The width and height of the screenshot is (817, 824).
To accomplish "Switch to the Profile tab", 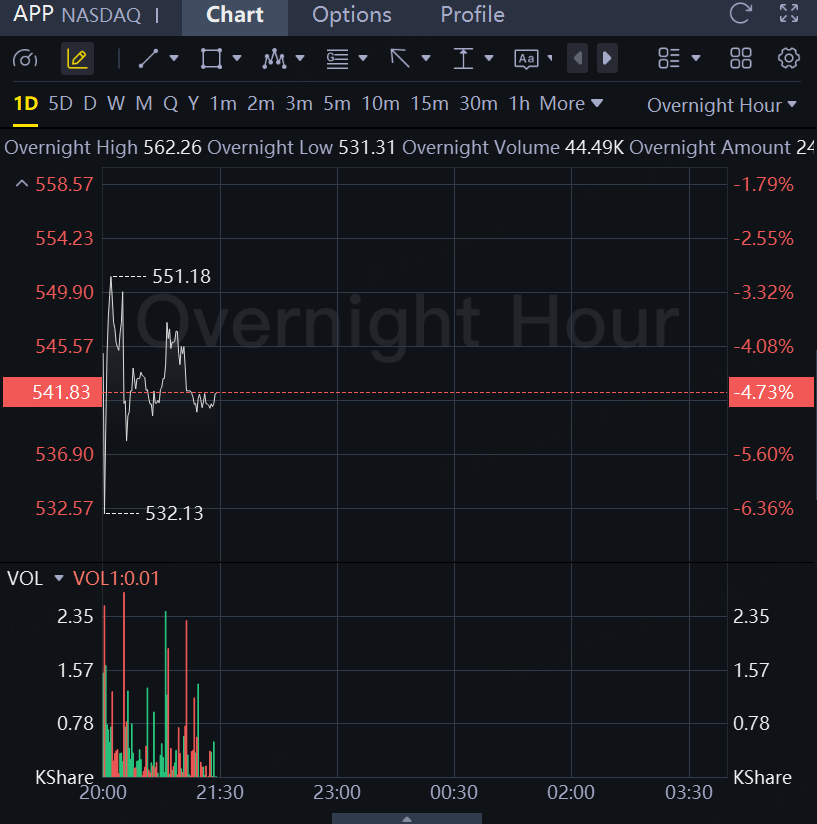I will [x=472, y=15].
